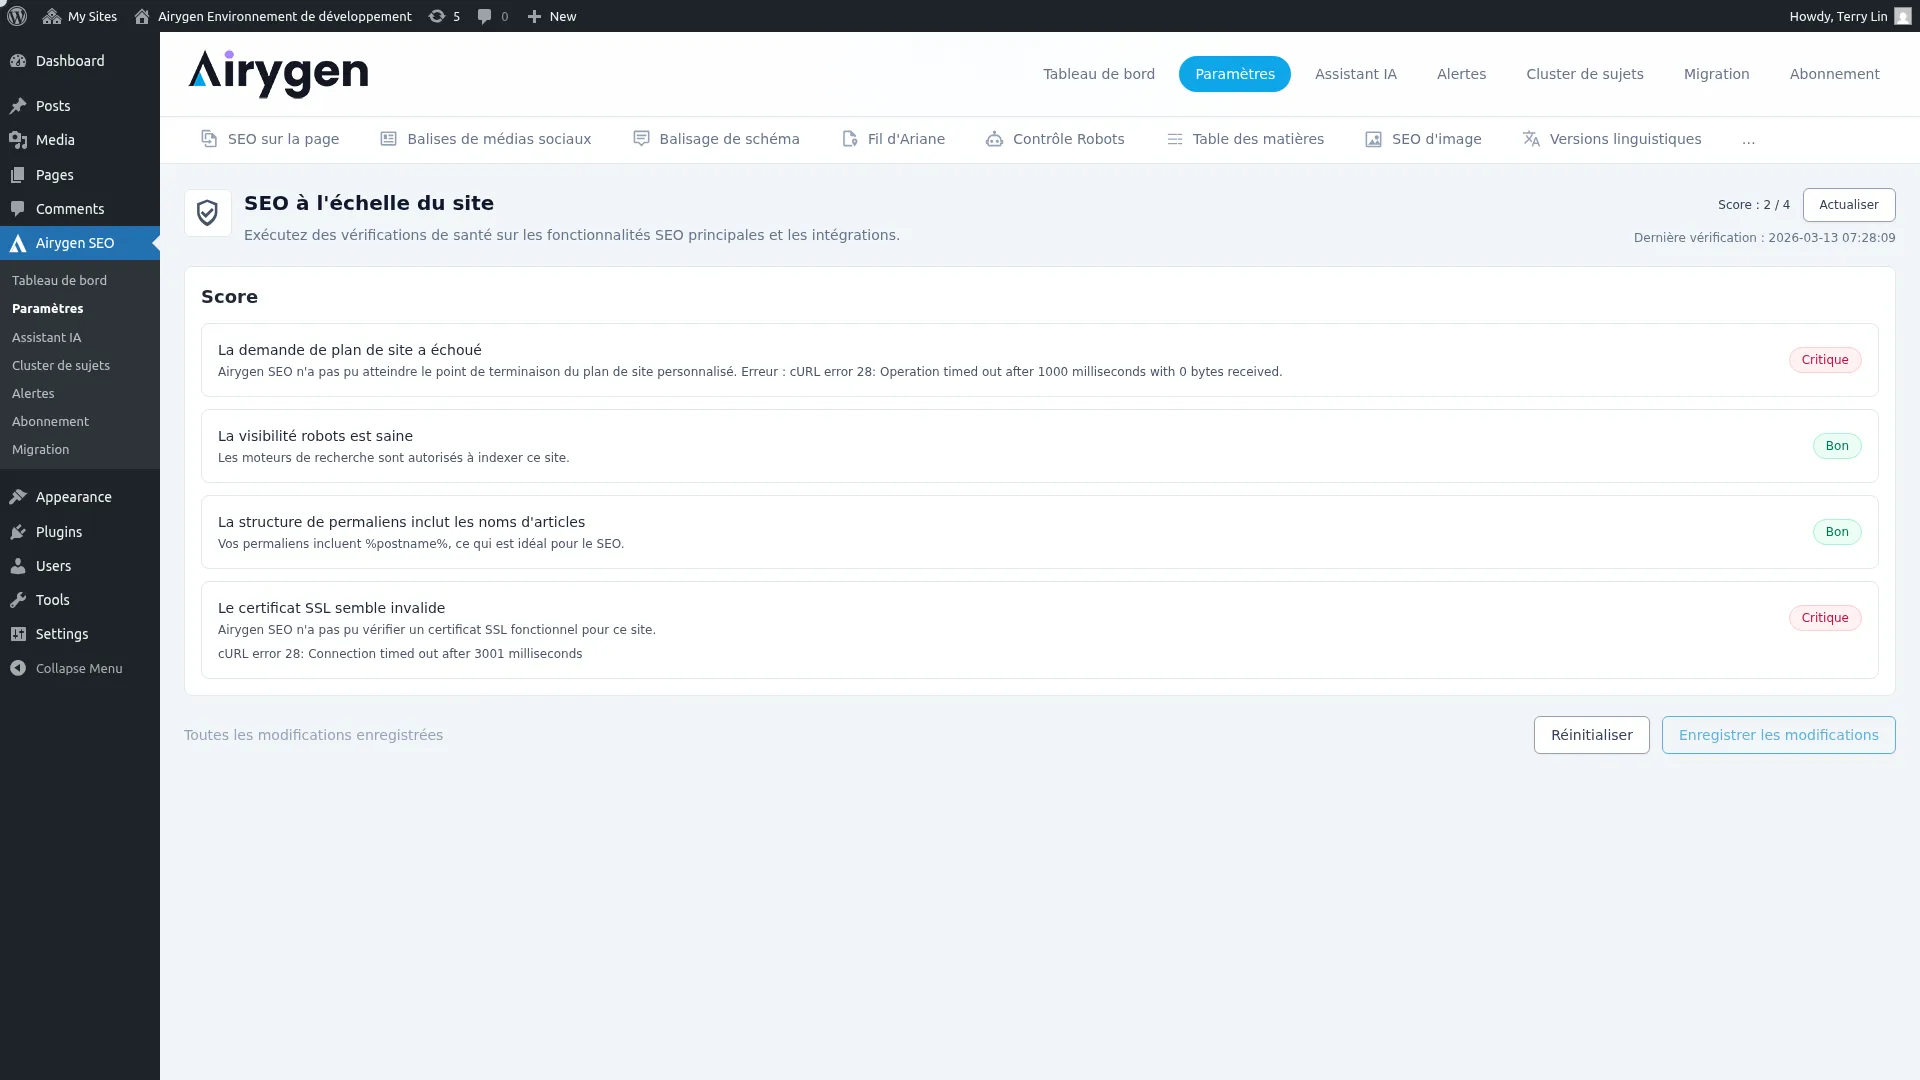Click the "Score : 2 / 4" text

[1754, 205]
